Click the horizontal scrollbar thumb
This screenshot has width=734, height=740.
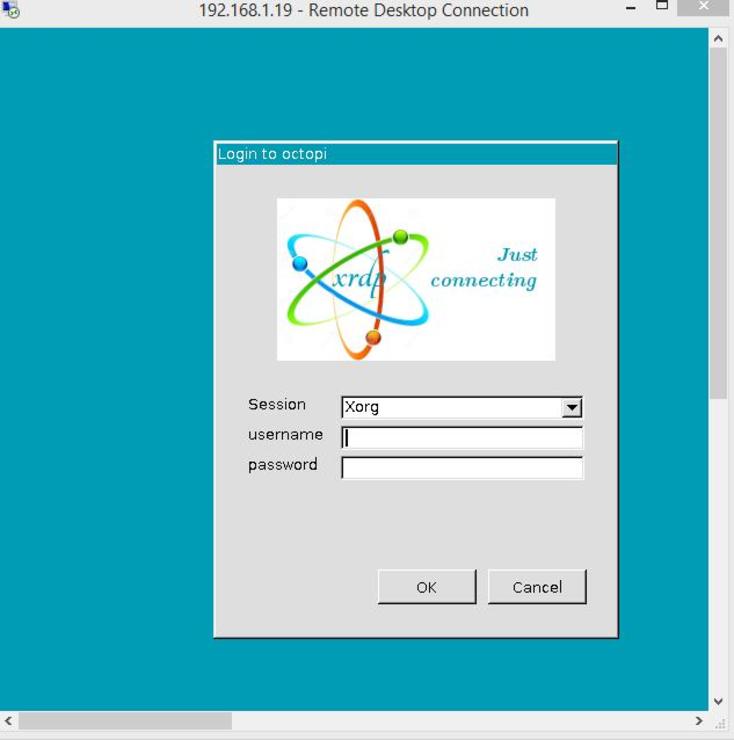125,721
